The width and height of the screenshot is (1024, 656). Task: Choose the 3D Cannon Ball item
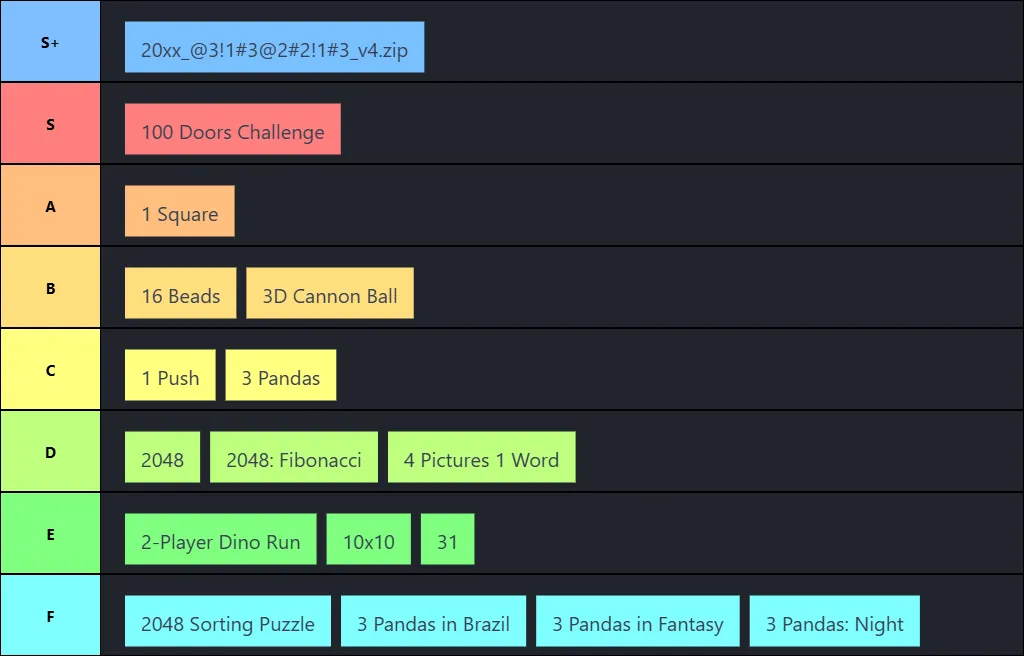click(x=330, y=293)
